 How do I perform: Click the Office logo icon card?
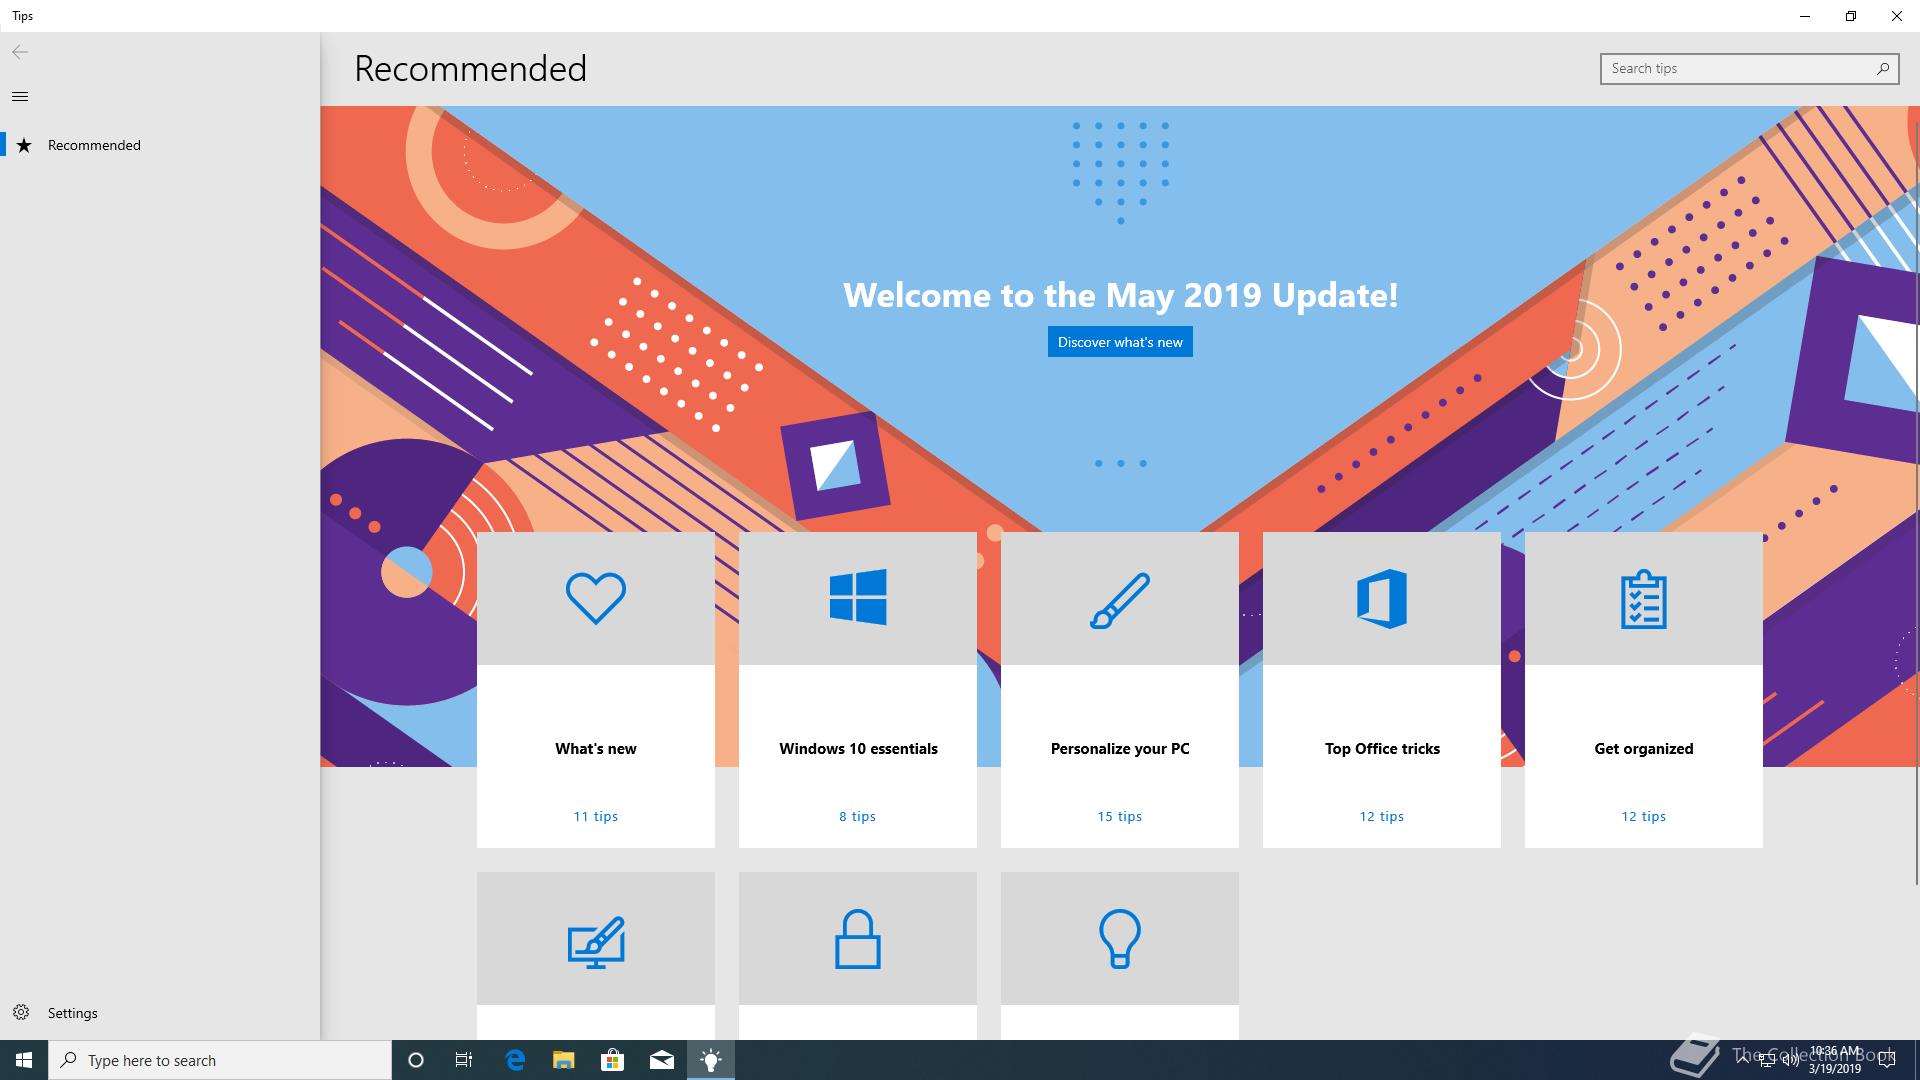click(x=1381, y=598)
